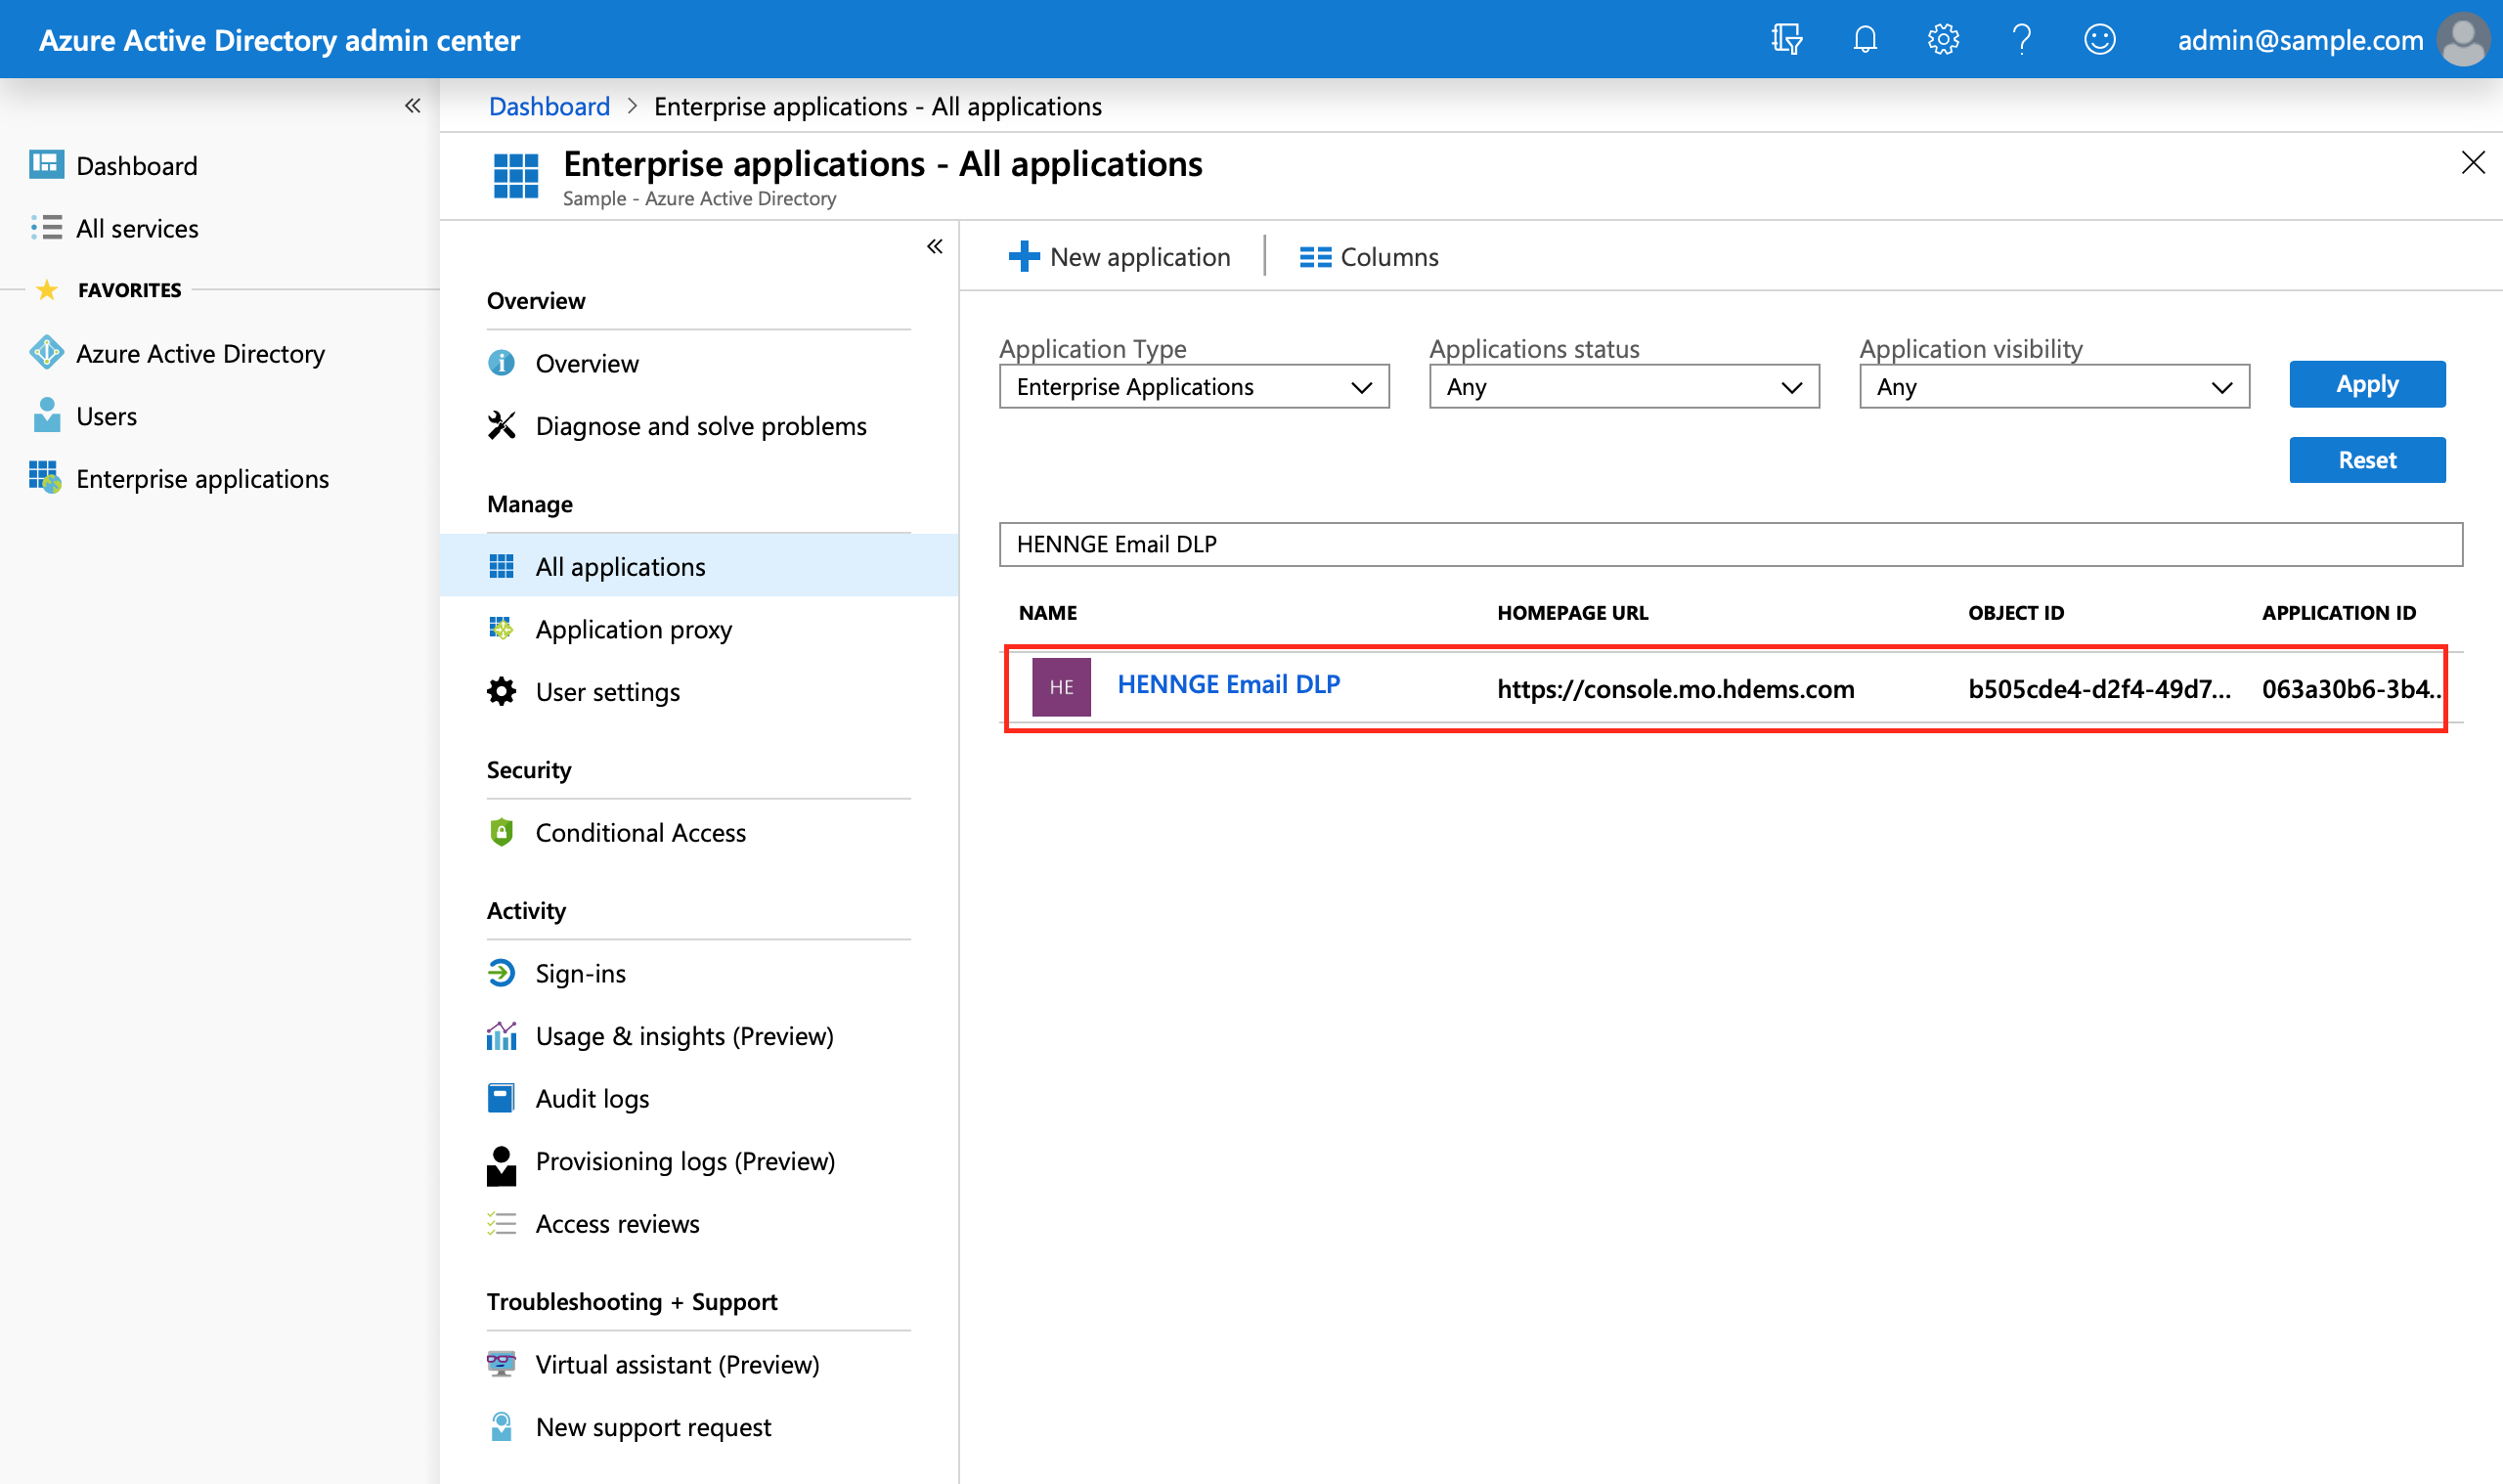The image size is (2503, 1484).
Task: Click the HOMEPAGE URL column header
Action: click(x=1572, y=613)
